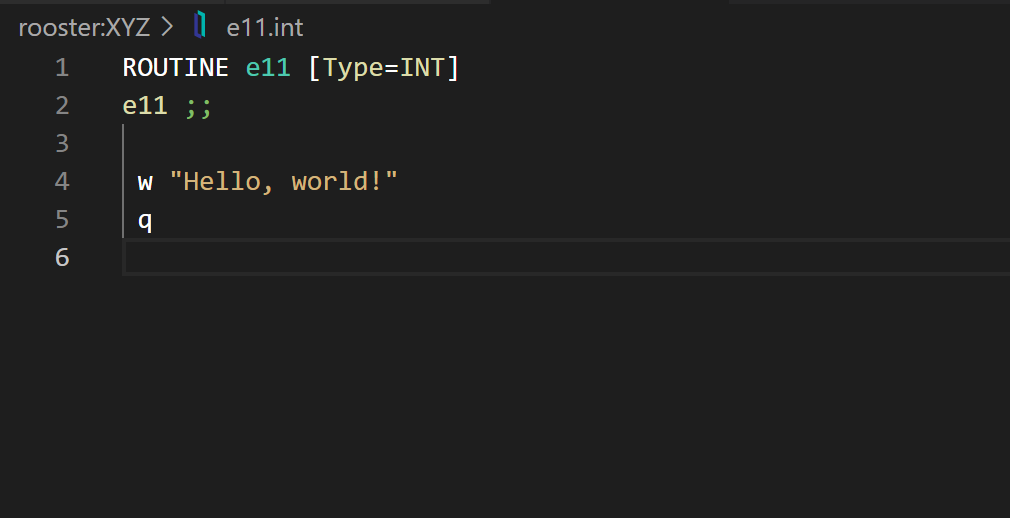Image resolution: width=1010 pixels, height=518 pixels.
Task: Select line number 4 in the gutter
Action: pos(62,182)
